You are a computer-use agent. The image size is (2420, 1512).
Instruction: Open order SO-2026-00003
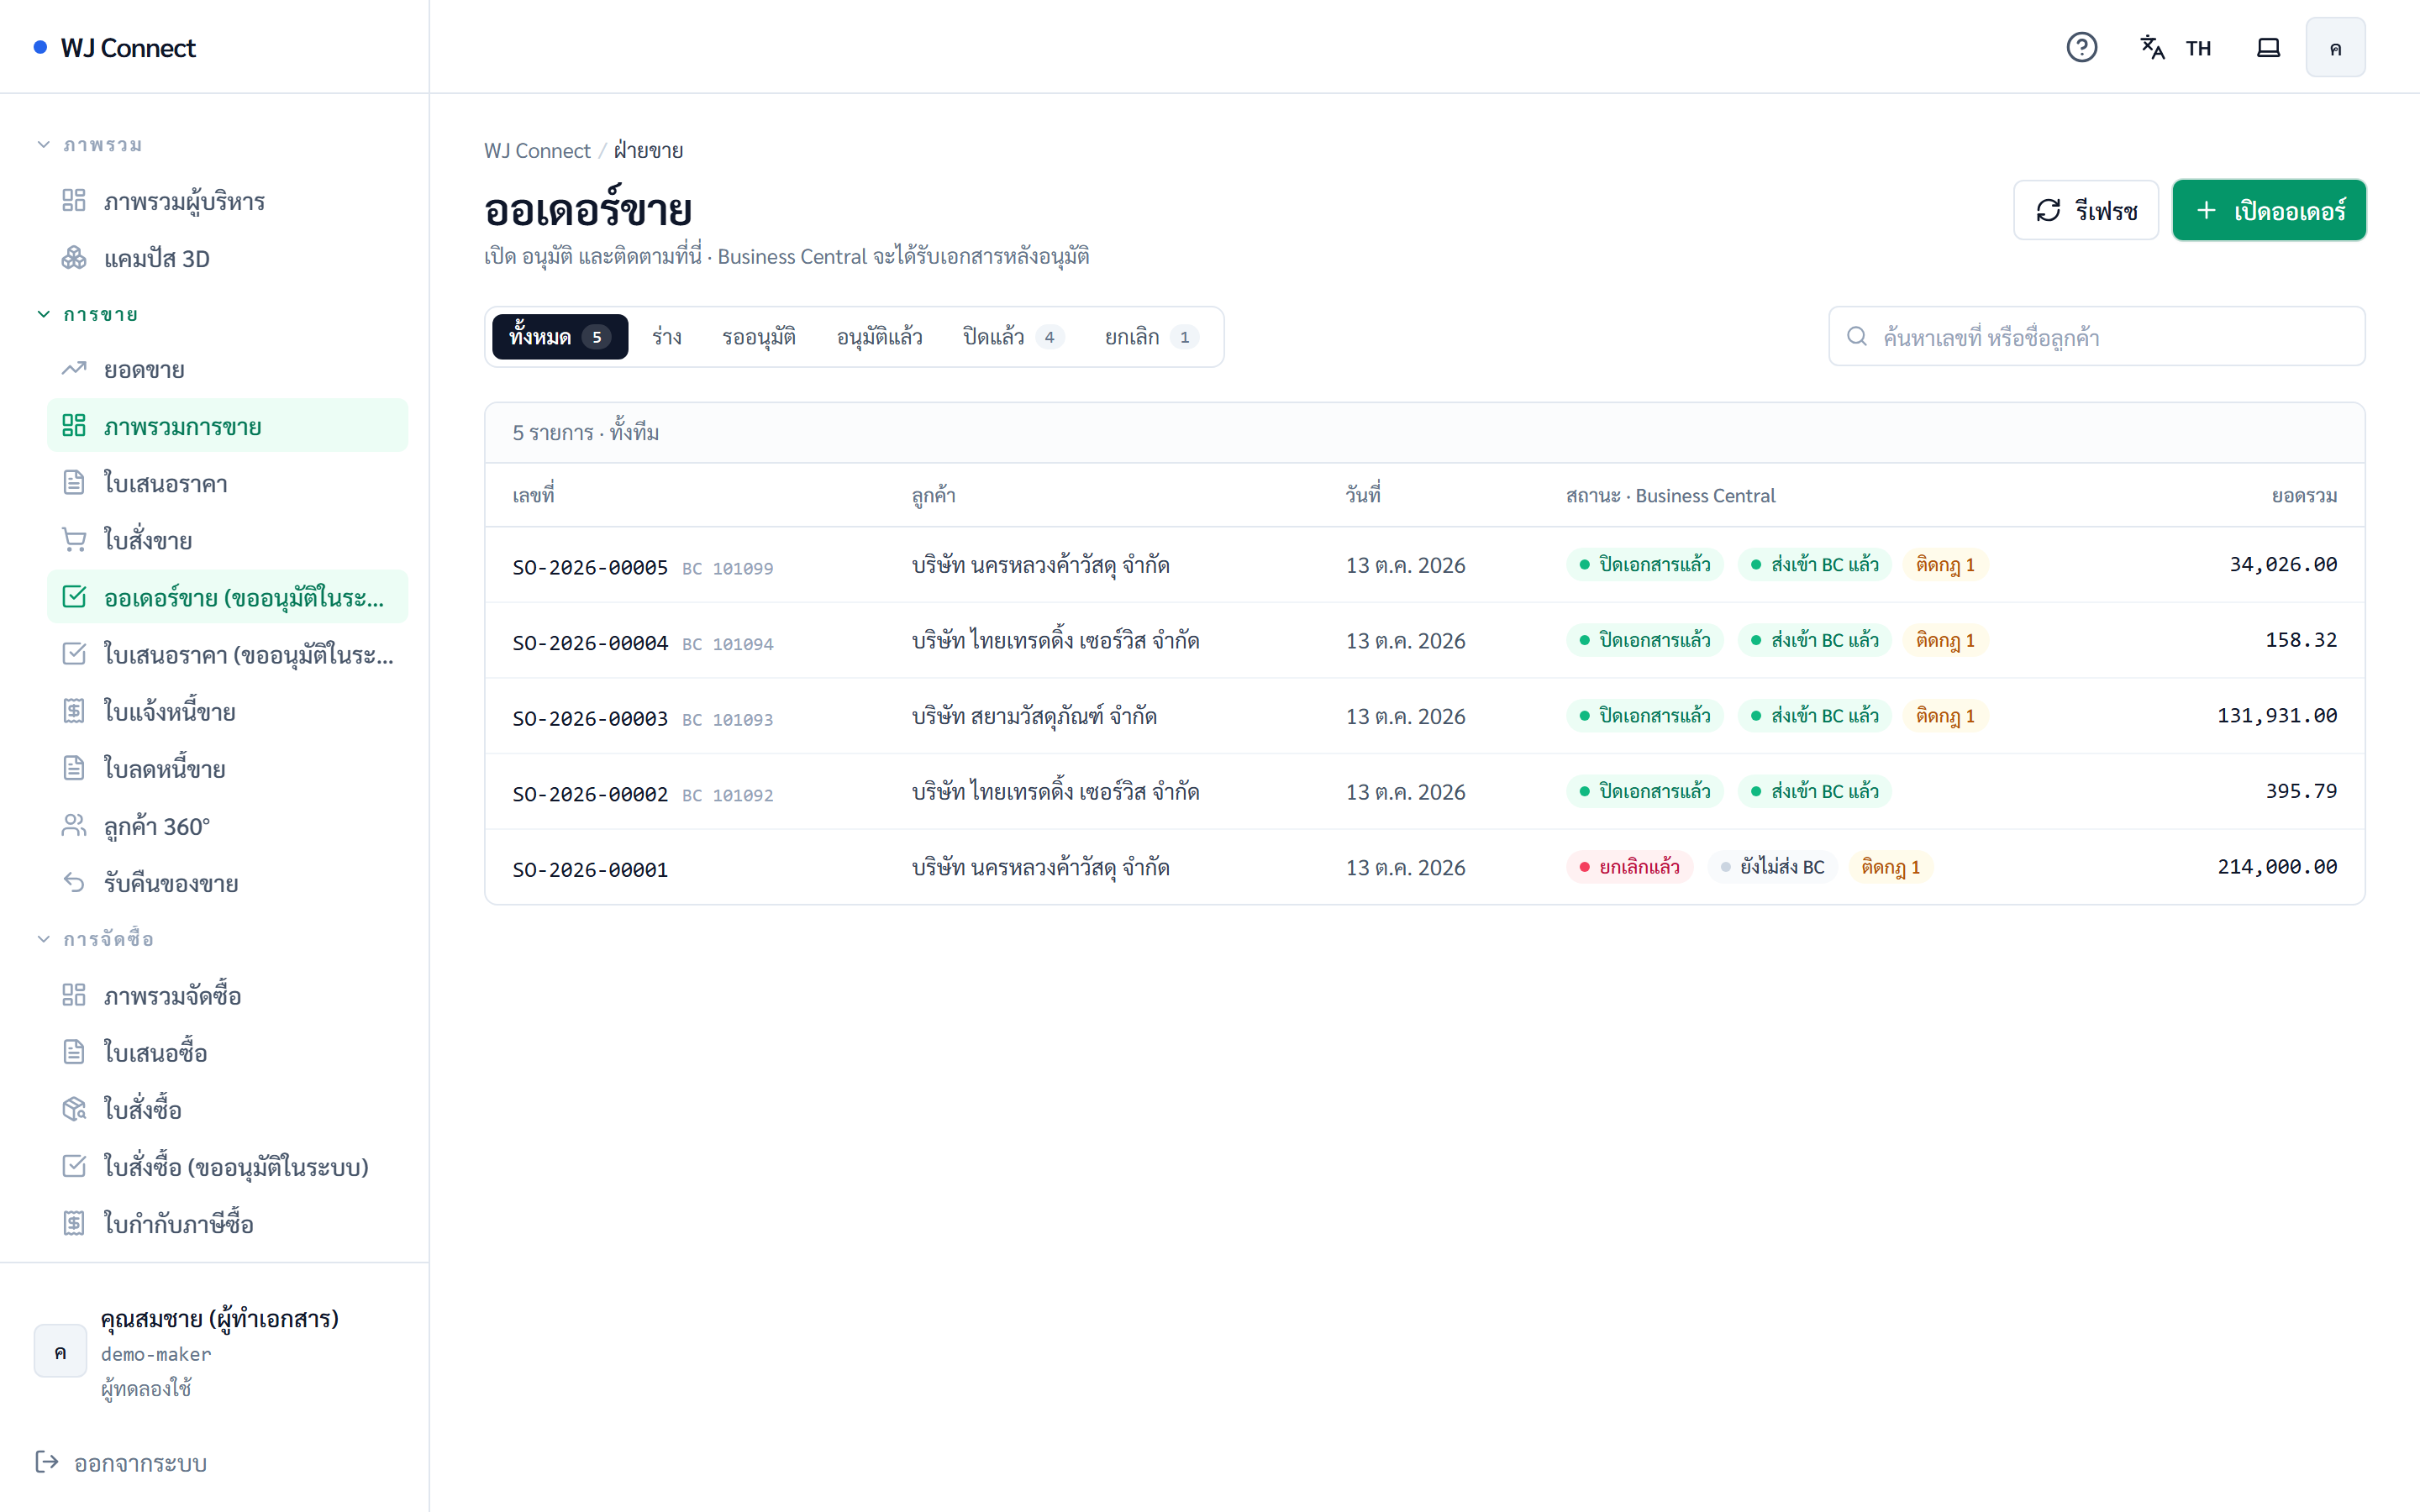tap(1424, 716)
